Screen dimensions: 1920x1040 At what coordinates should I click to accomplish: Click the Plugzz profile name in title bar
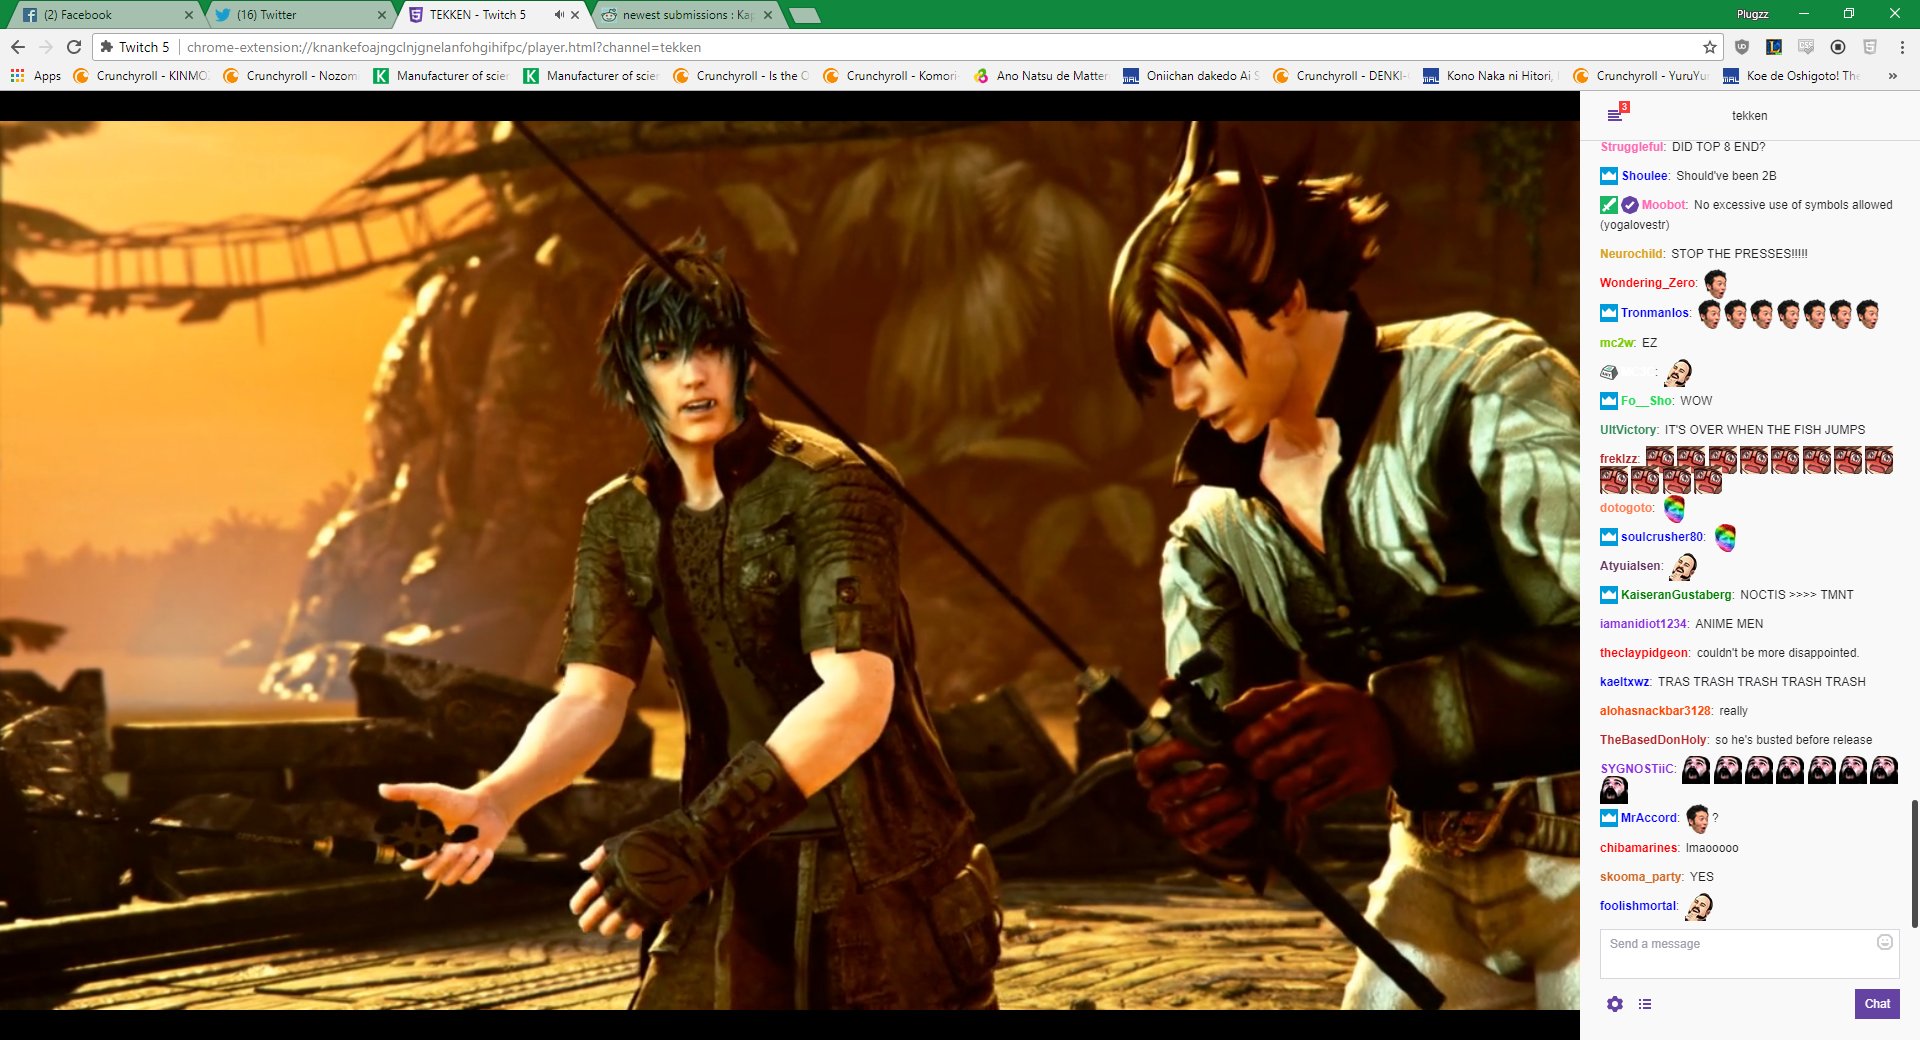[1752, 14]
